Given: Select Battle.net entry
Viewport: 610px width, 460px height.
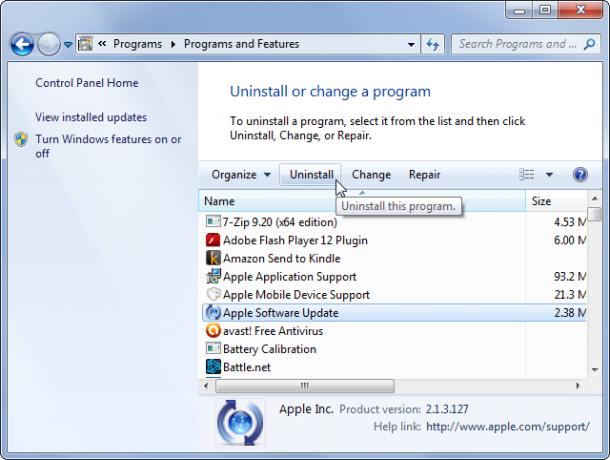Looking at the screenshot, I should pyautogui.click(x=394, y=367).
